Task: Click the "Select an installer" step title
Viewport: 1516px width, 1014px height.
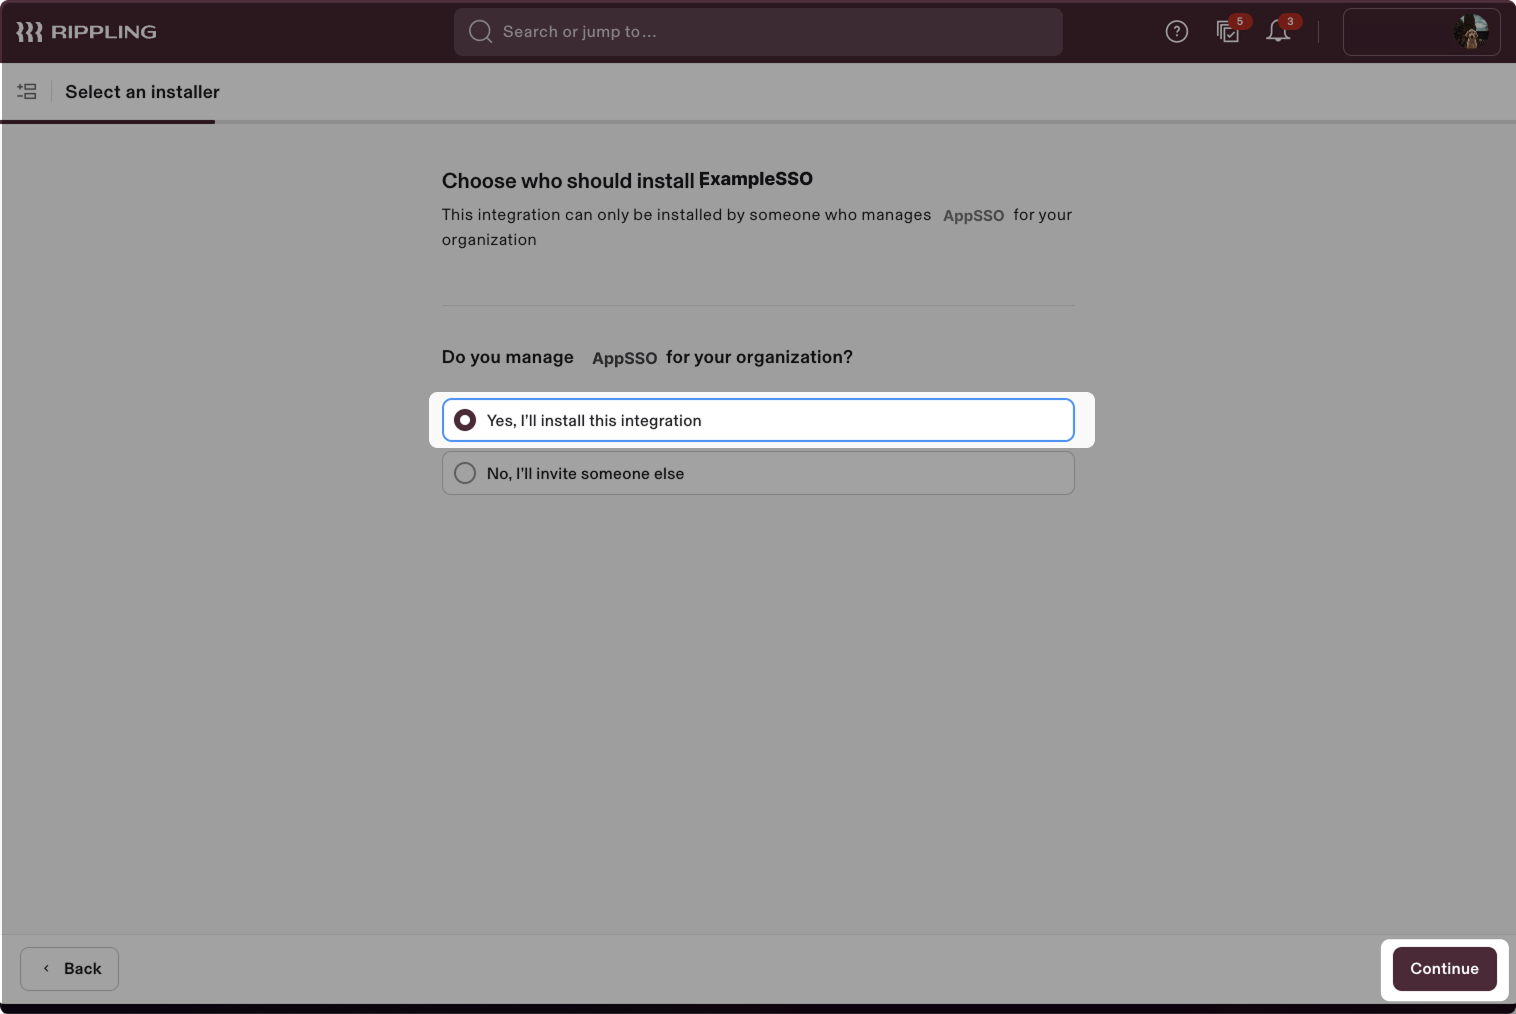Action: tap(142, 92)
